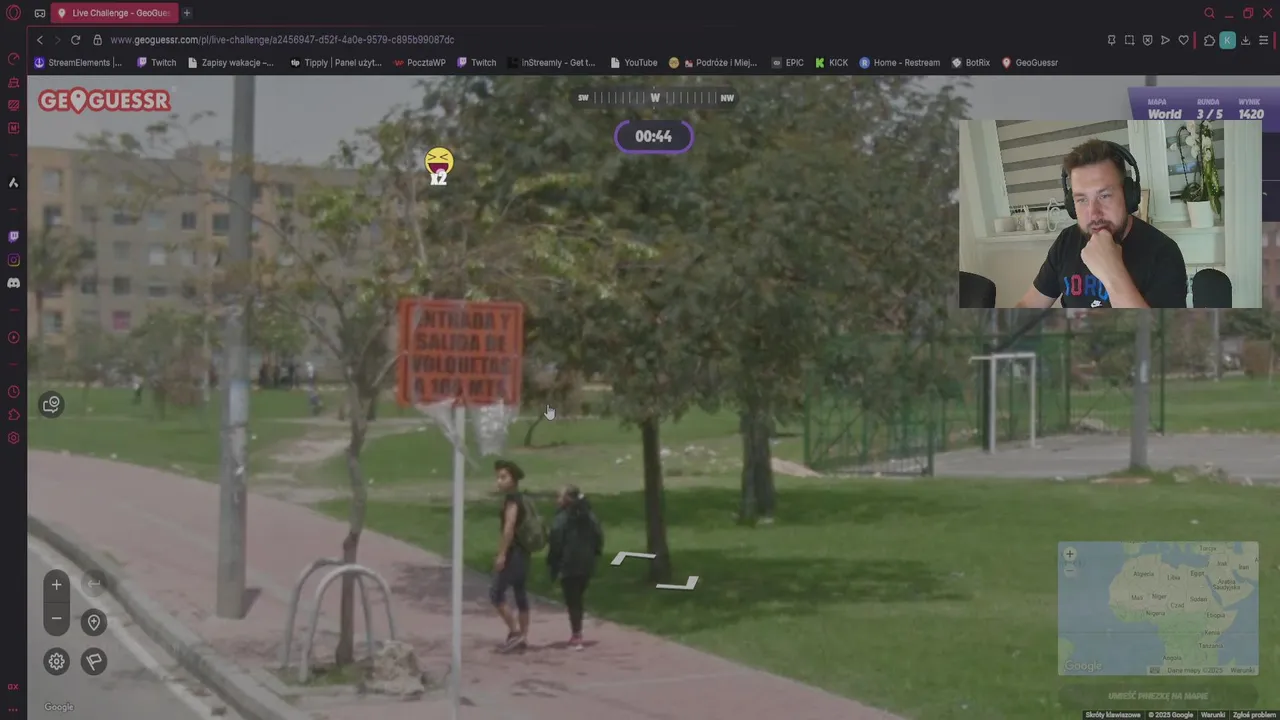Open extensions cube icon
1280x720 pixels.
1209,40
